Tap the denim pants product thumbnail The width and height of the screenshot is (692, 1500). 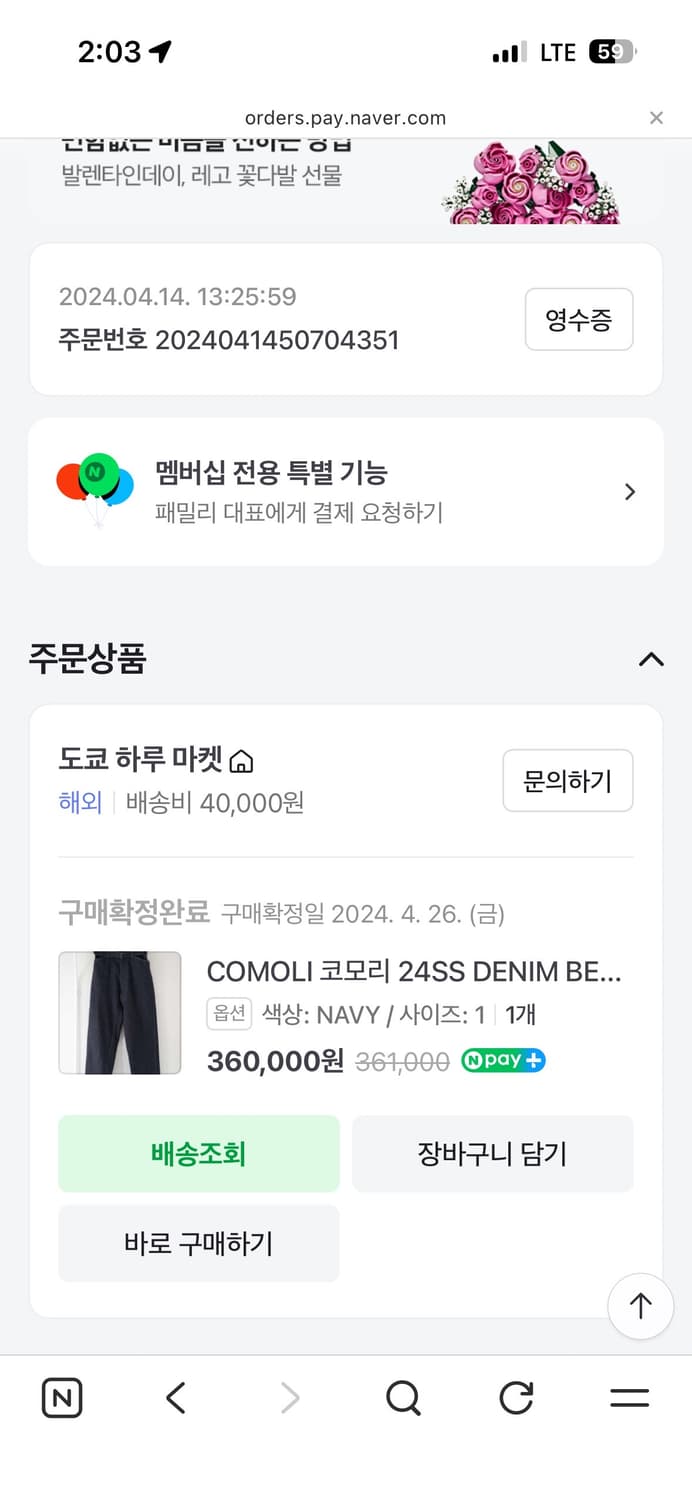tap(120, 1013)
